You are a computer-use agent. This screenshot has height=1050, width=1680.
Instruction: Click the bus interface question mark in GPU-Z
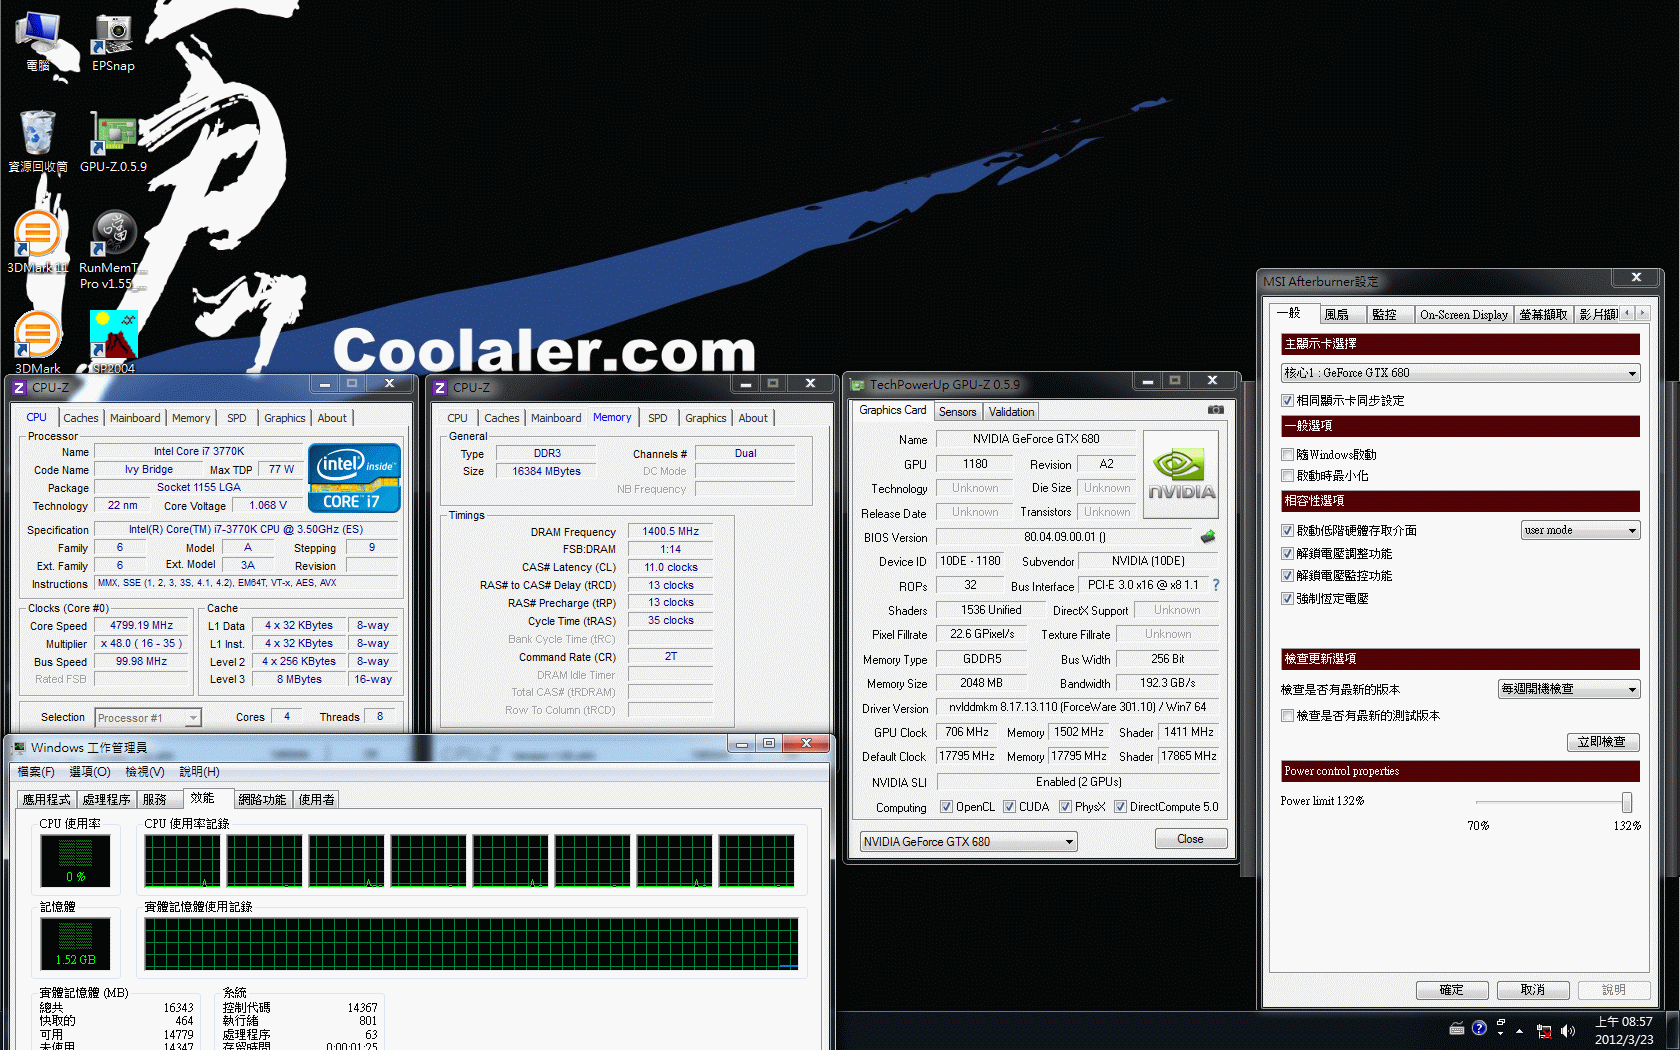point(1216,585)
